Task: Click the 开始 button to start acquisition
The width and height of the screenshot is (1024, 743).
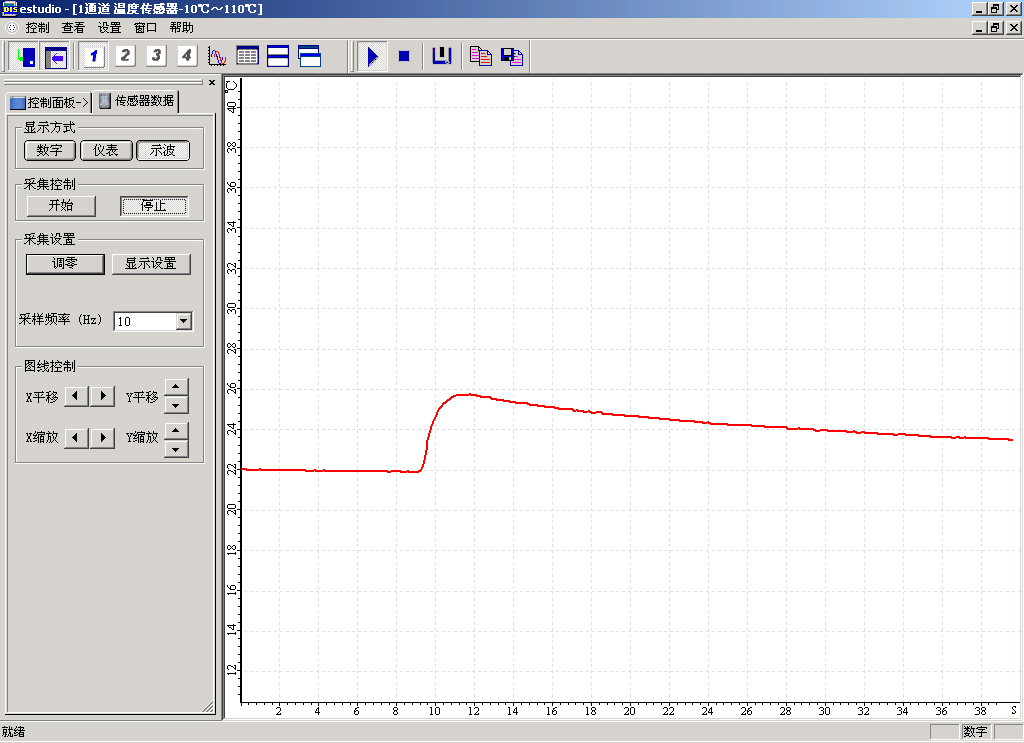Action: pos(61,206)
